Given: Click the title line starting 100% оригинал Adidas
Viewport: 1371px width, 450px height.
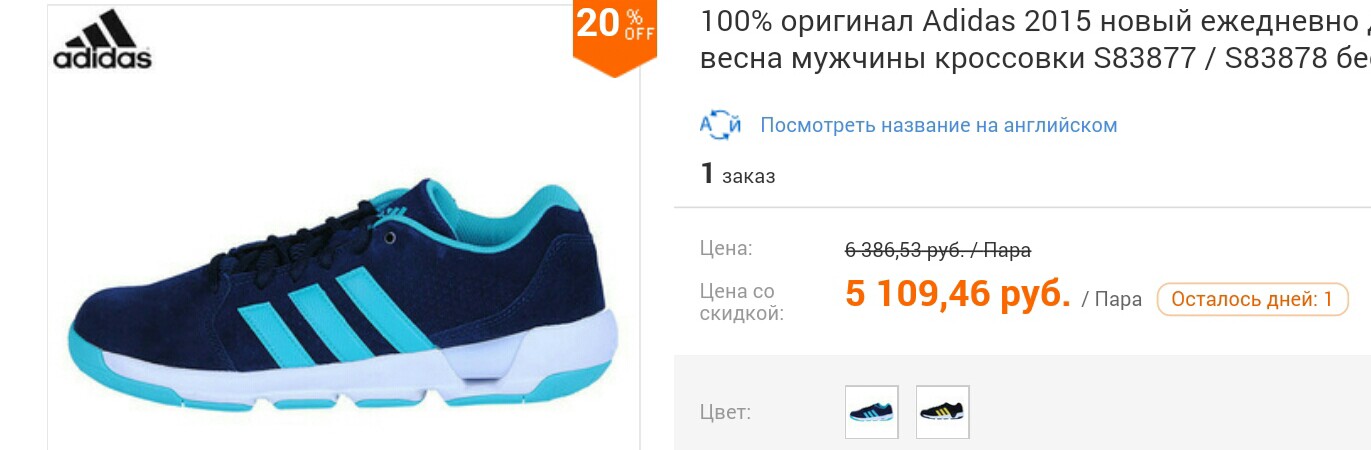Looking at the screenshot, I should (x=1034, y=20).
